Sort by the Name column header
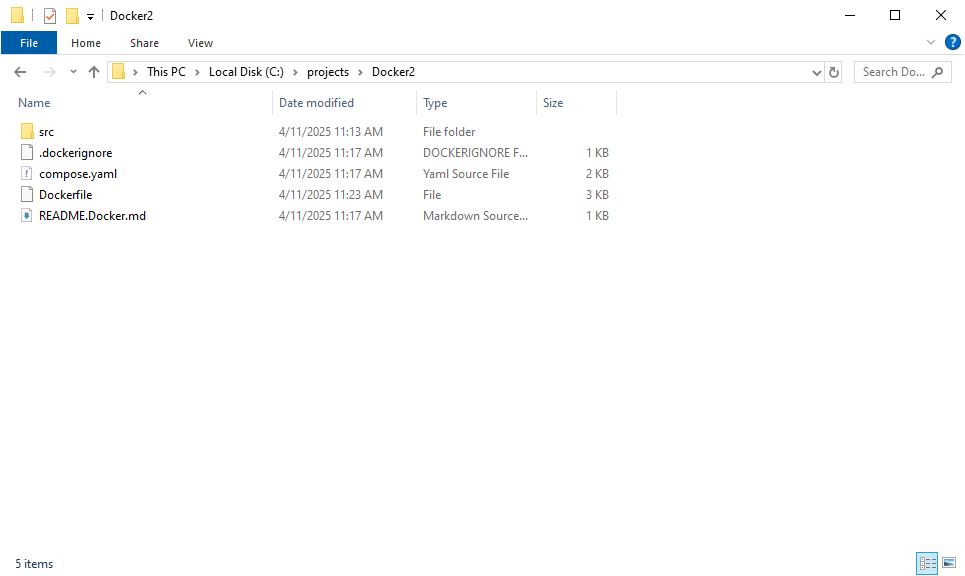The image size is (965, 576). tap(34, 103)
